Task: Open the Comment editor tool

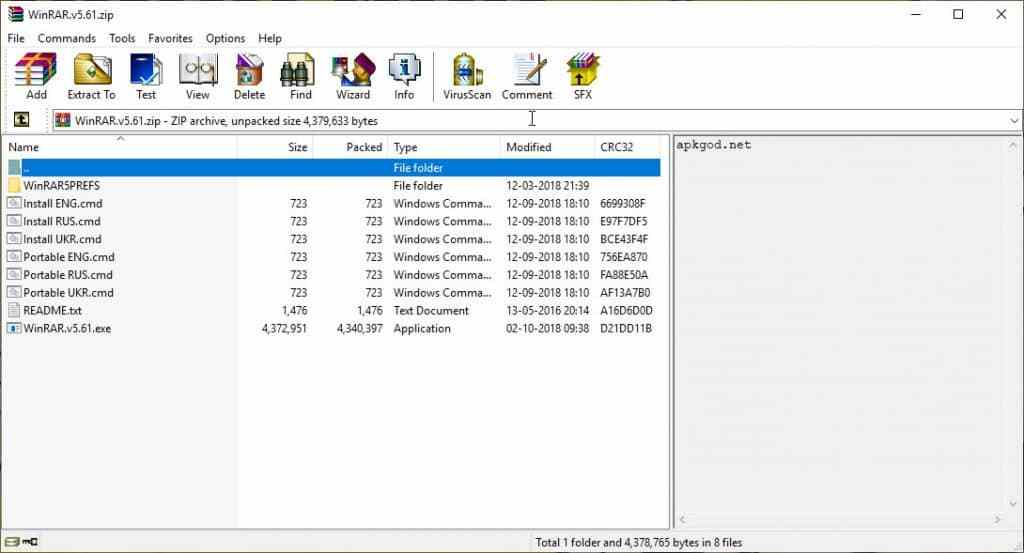Action: [x=527, y=76]
